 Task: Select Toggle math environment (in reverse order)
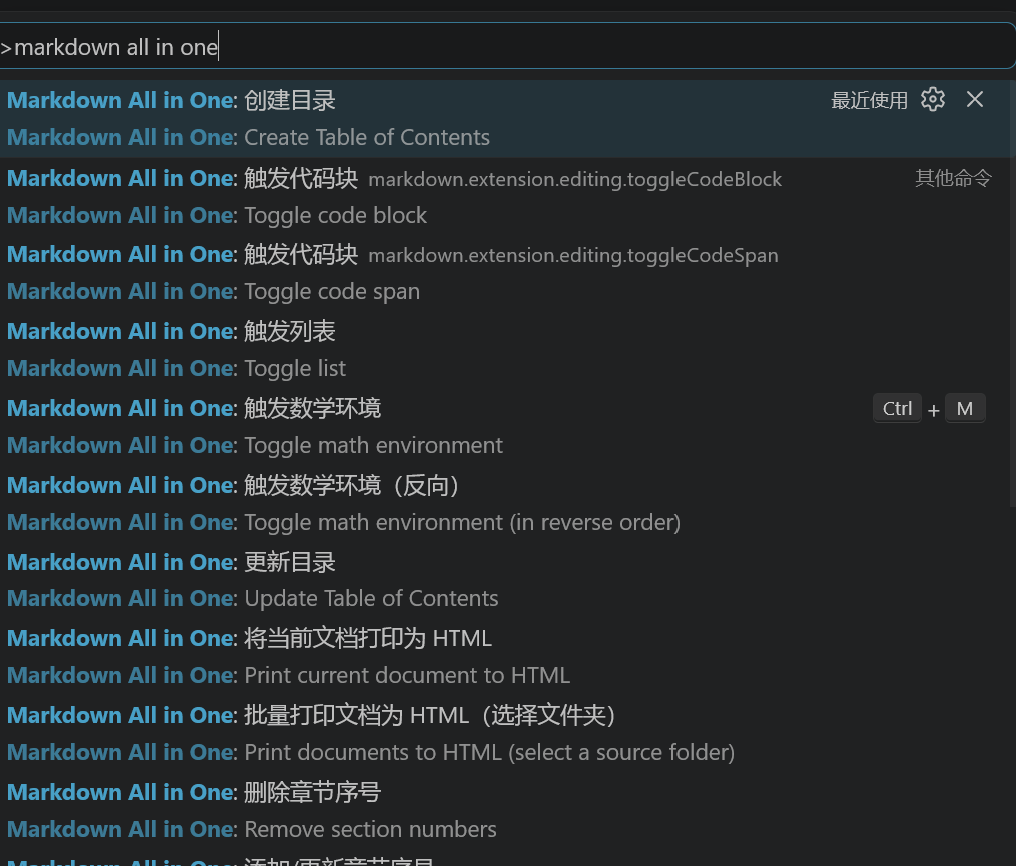(x=343, y=523)
